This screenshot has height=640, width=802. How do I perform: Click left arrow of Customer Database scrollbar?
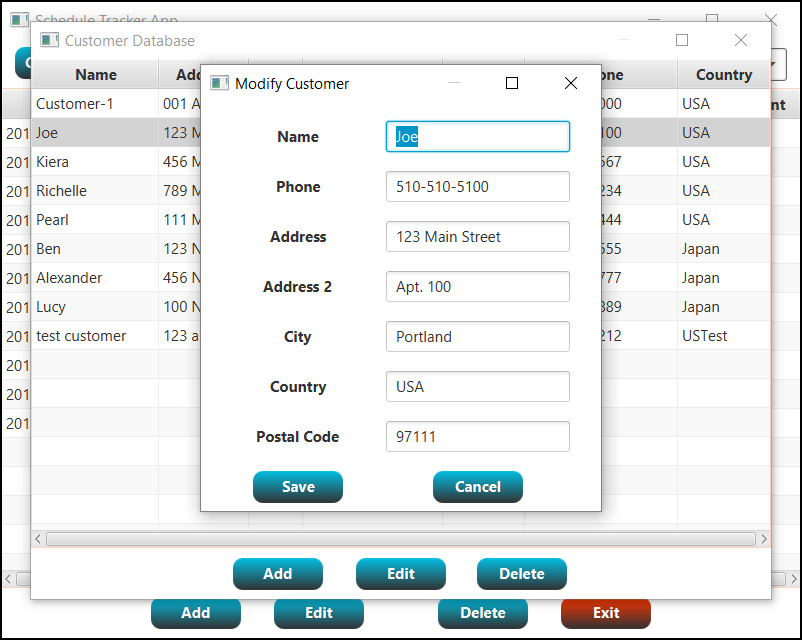point(38,539)
